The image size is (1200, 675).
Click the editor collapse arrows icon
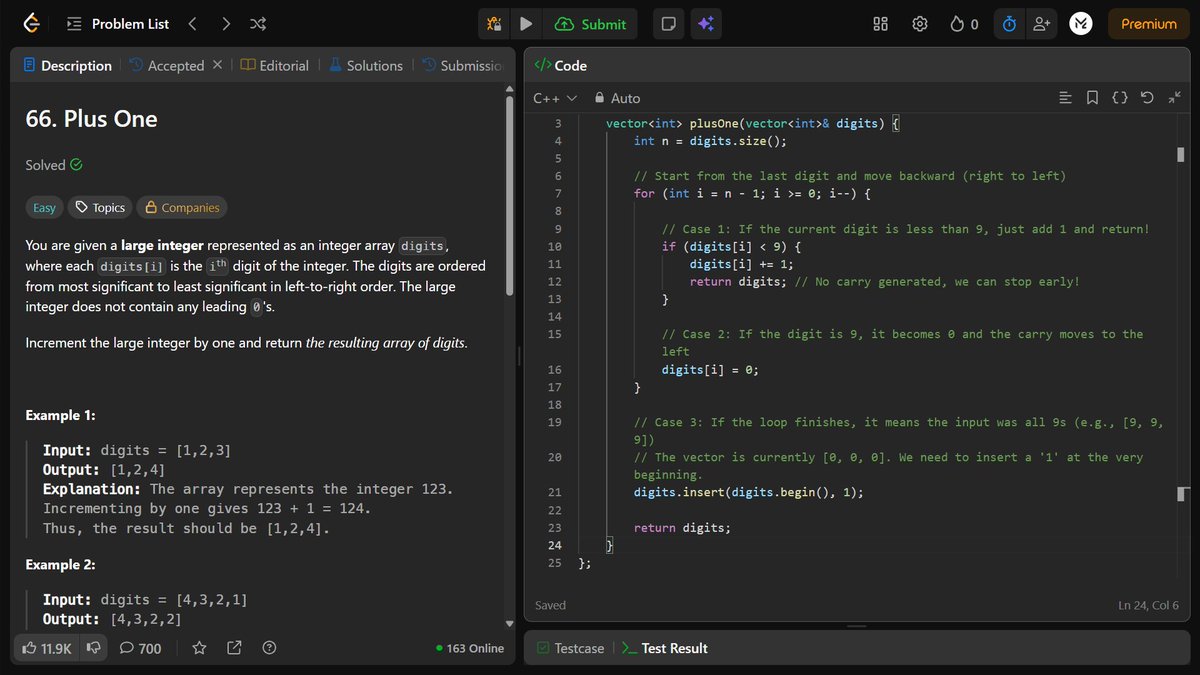[x=1174, y=98]
